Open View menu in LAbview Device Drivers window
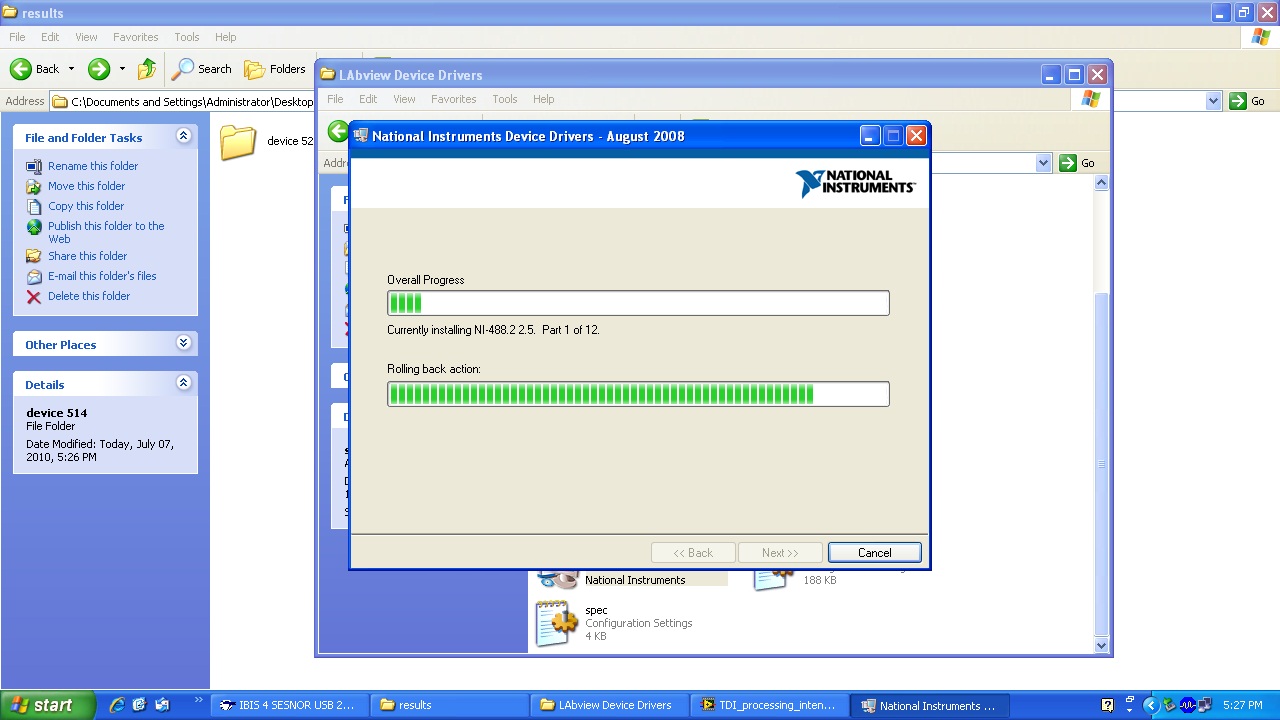The height and width of the screenshot is (720, 1280). pyautogui.click(x=404, y=99)
